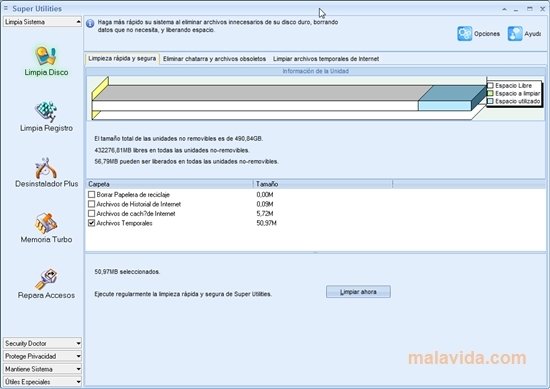This screenshot has height=389, width=550.
Task: Click the Limpiar ahora button
Action: pos(358,292)
